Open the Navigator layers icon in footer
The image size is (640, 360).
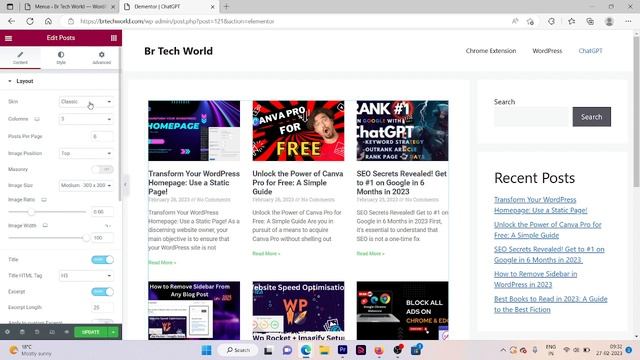click(x=22, y=332)
